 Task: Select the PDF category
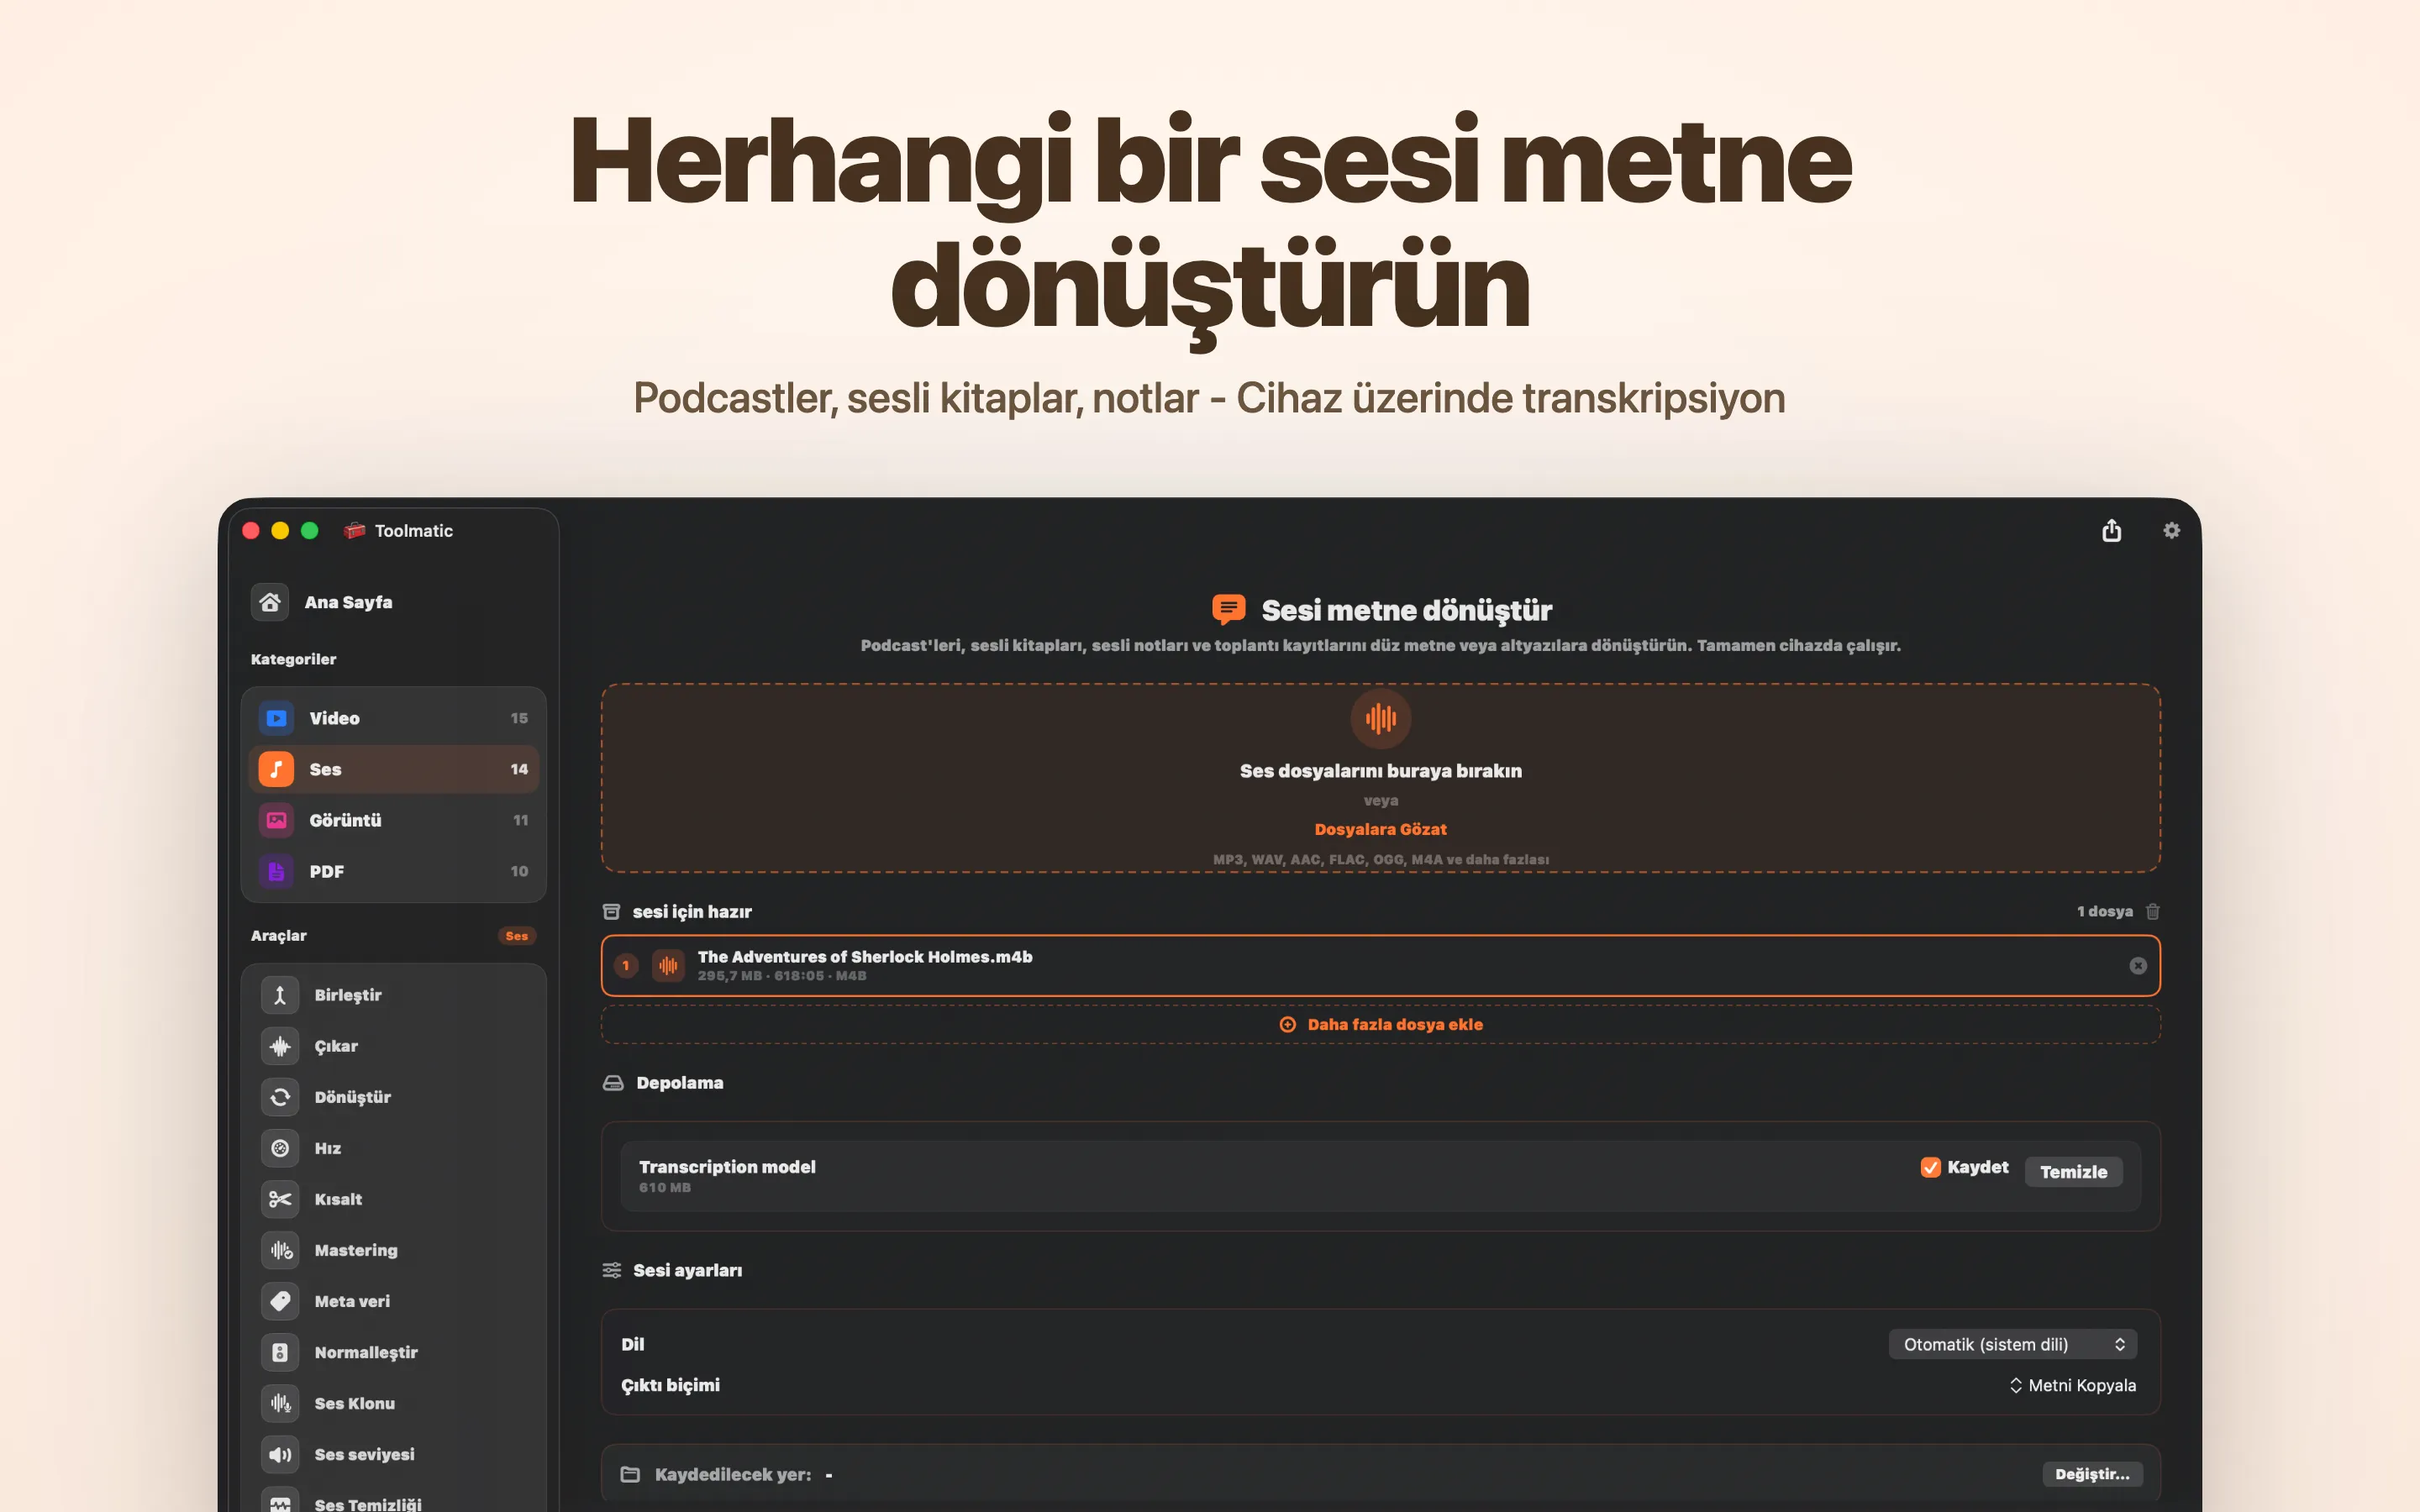pos(393,871)
